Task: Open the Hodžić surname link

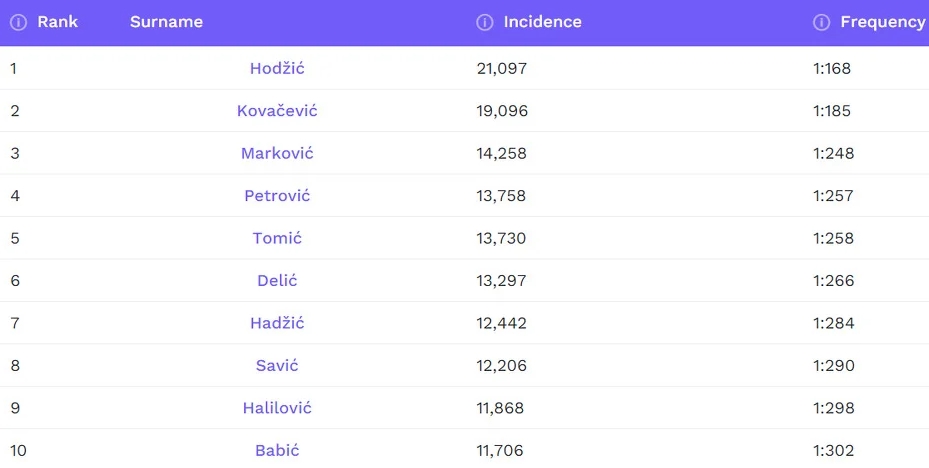Action: pos(277,69)
